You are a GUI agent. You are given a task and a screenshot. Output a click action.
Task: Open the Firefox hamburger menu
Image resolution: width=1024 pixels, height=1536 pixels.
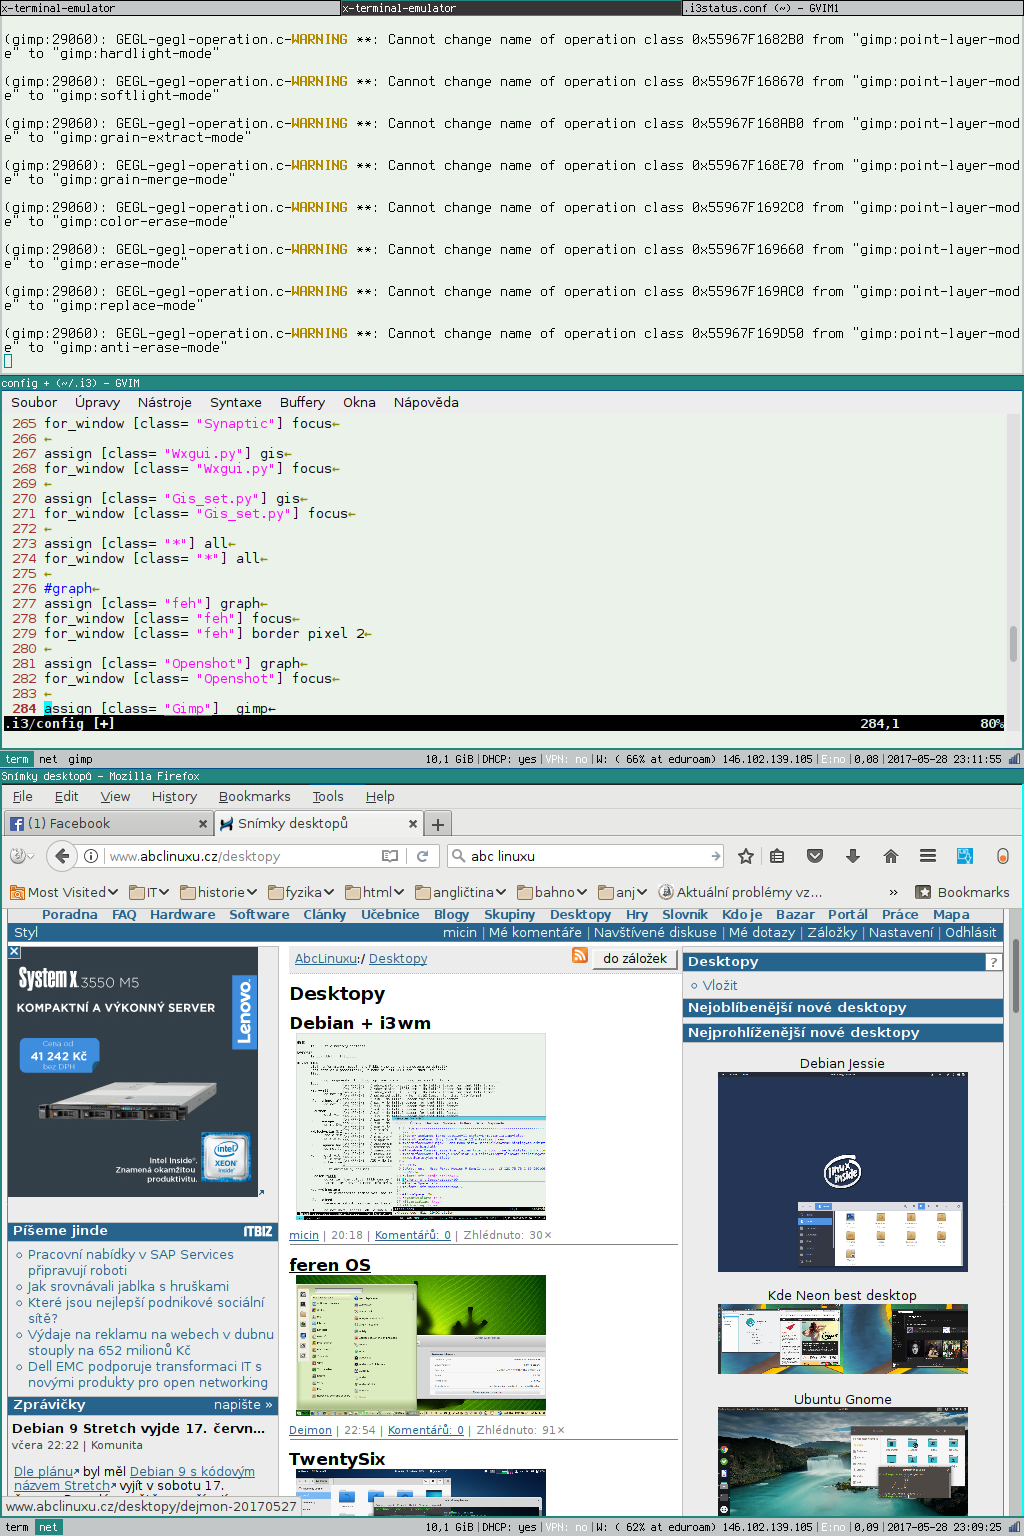(x=928, y=856)
